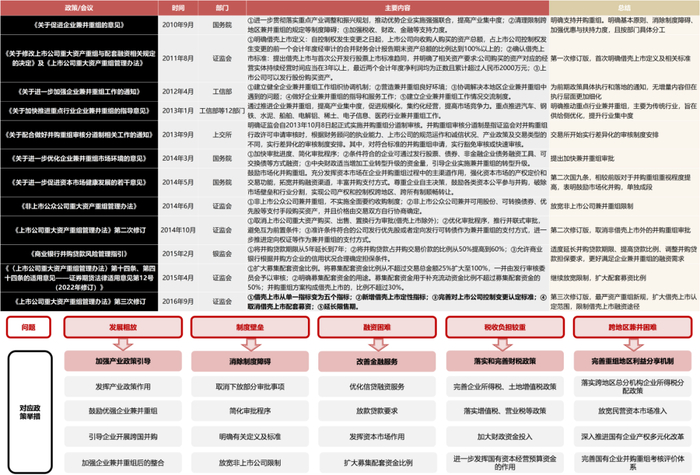This screenshot has width=700, height=475.
Task: Click the 引导企业开展跨国并购 measure
Action: point(123,437)
